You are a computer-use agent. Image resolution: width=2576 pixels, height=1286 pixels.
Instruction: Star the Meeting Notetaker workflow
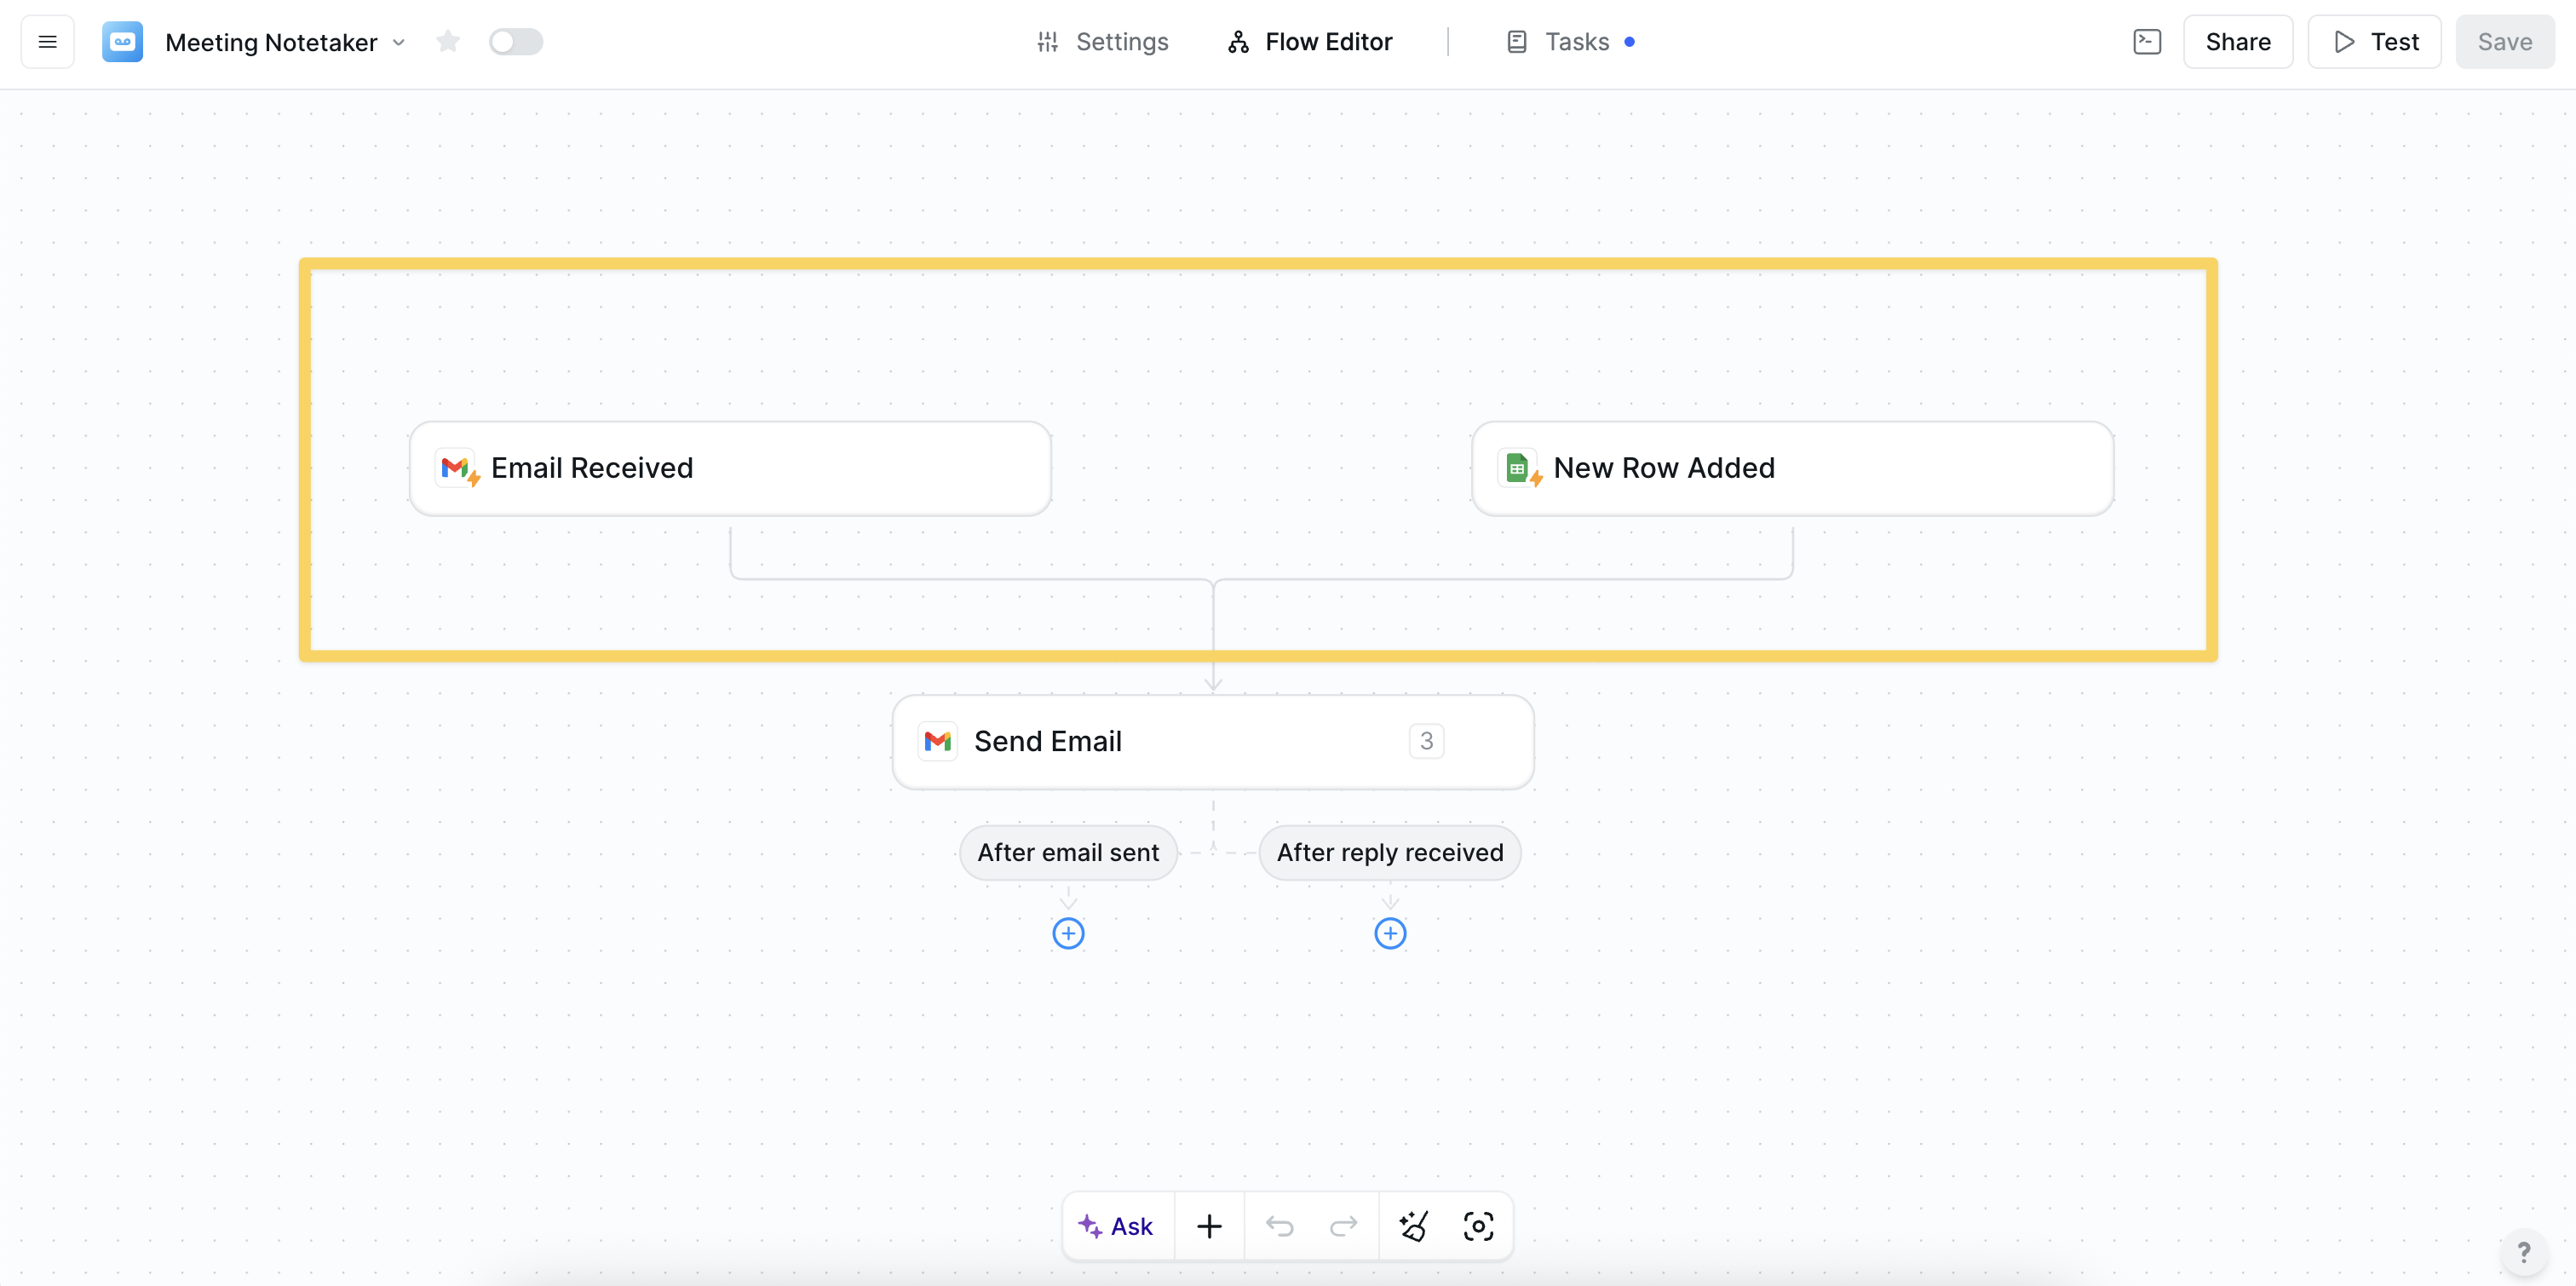(448, 41)
